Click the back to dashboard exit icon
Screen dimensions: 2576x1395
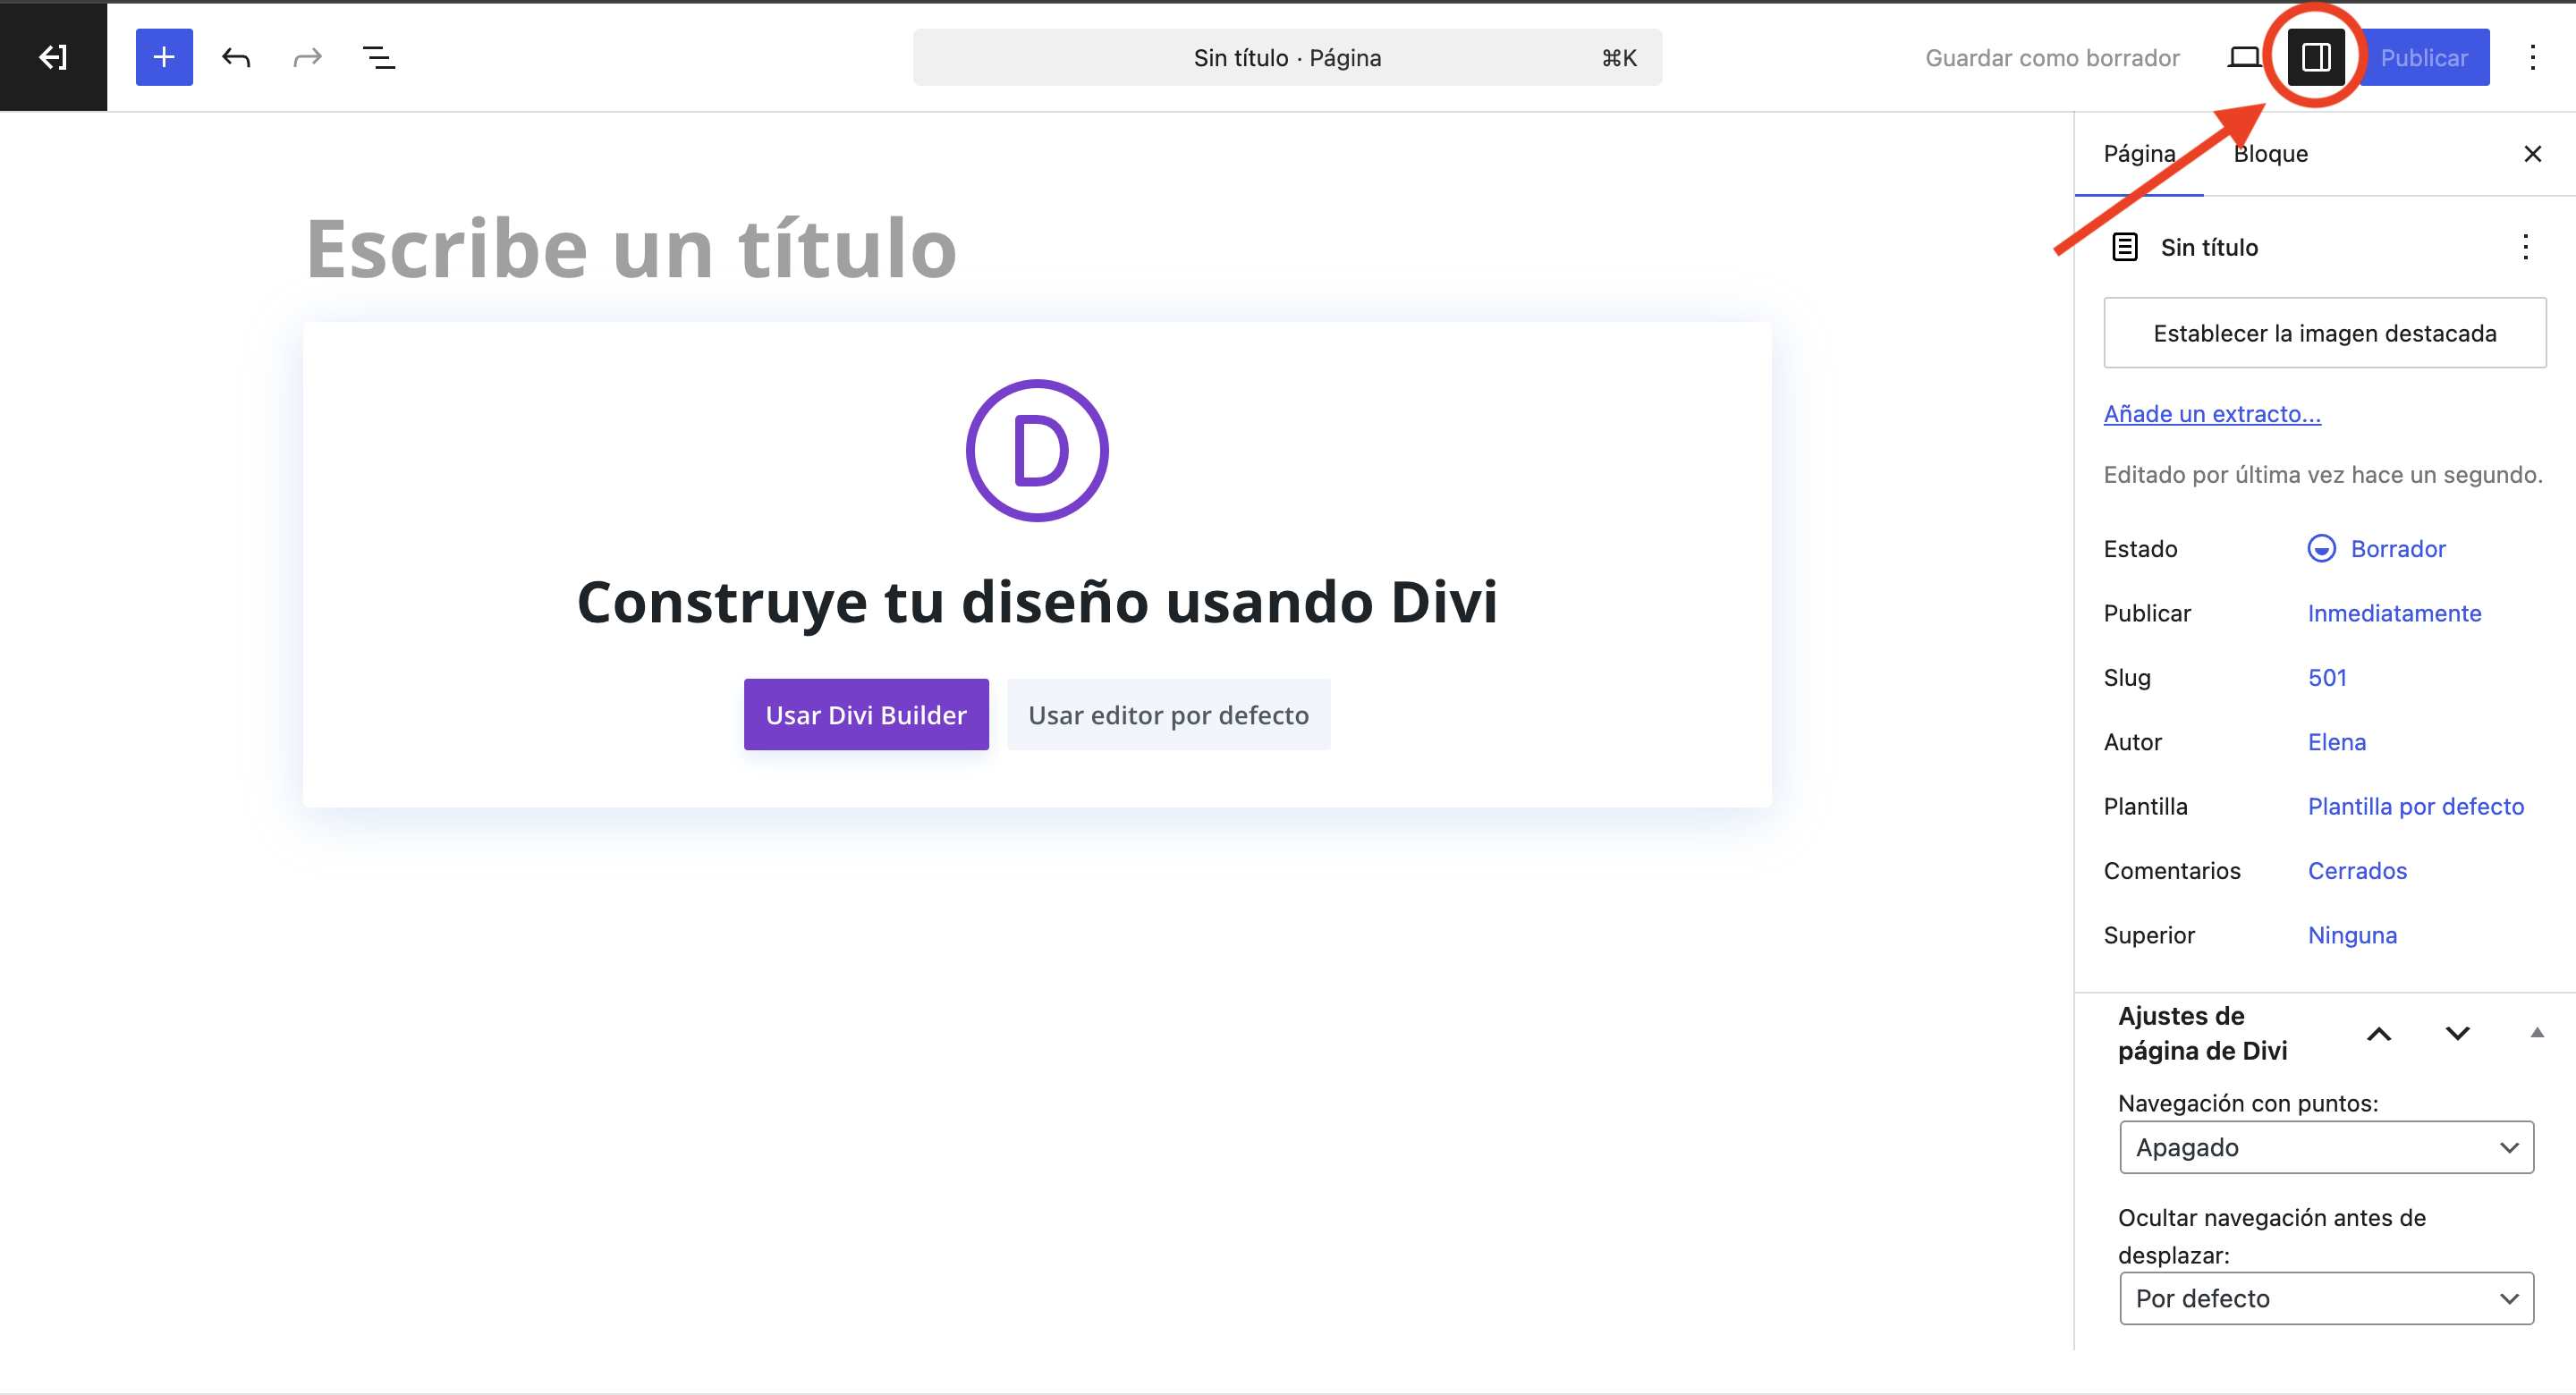tap(53, 57)
